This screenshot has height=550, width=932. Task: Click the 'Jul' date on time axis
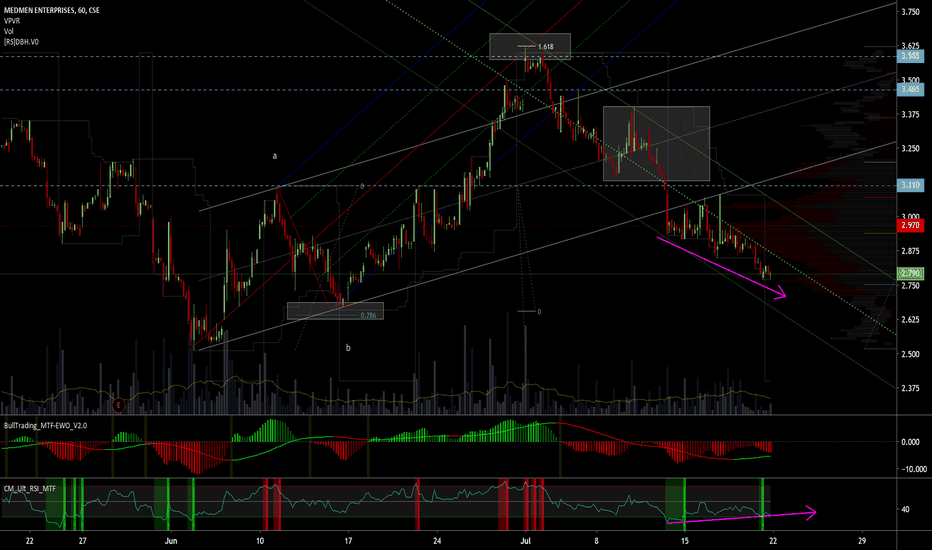pos(525,541)
